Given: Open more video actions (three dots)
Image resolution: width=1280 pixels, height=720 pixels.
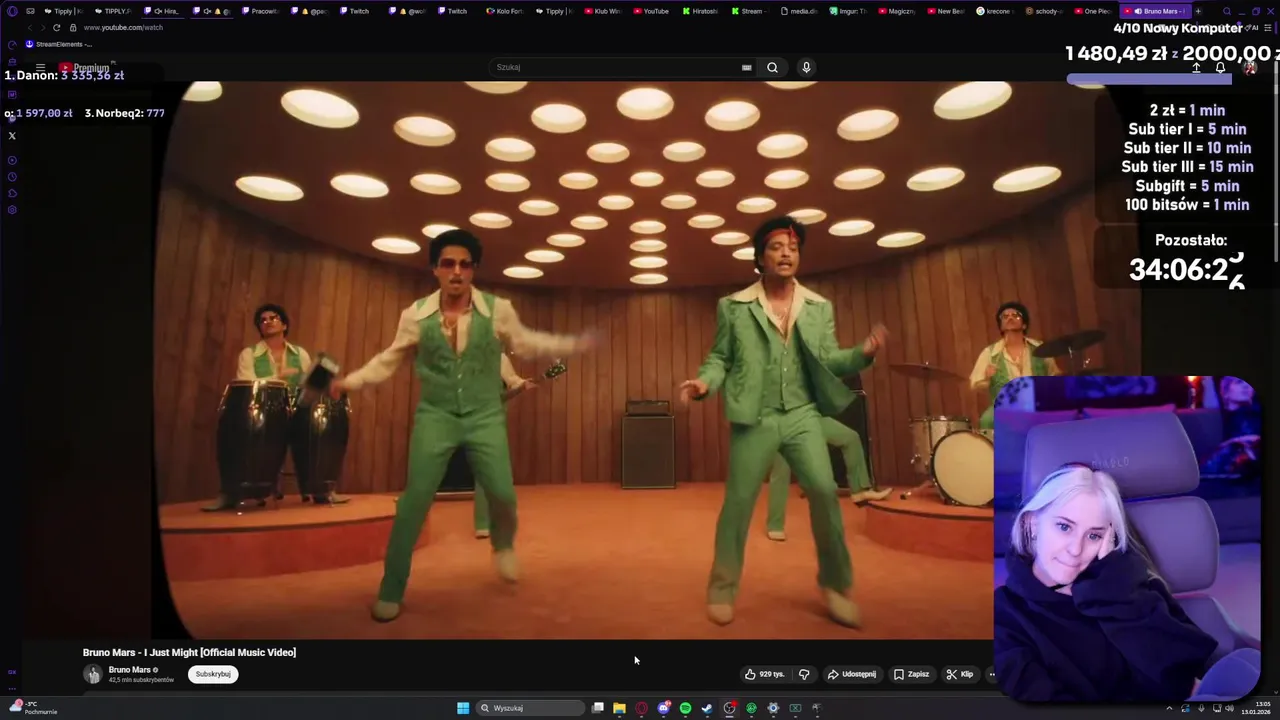Looking at the screenshot, I should pyautogui.click(x=992, y=674).
